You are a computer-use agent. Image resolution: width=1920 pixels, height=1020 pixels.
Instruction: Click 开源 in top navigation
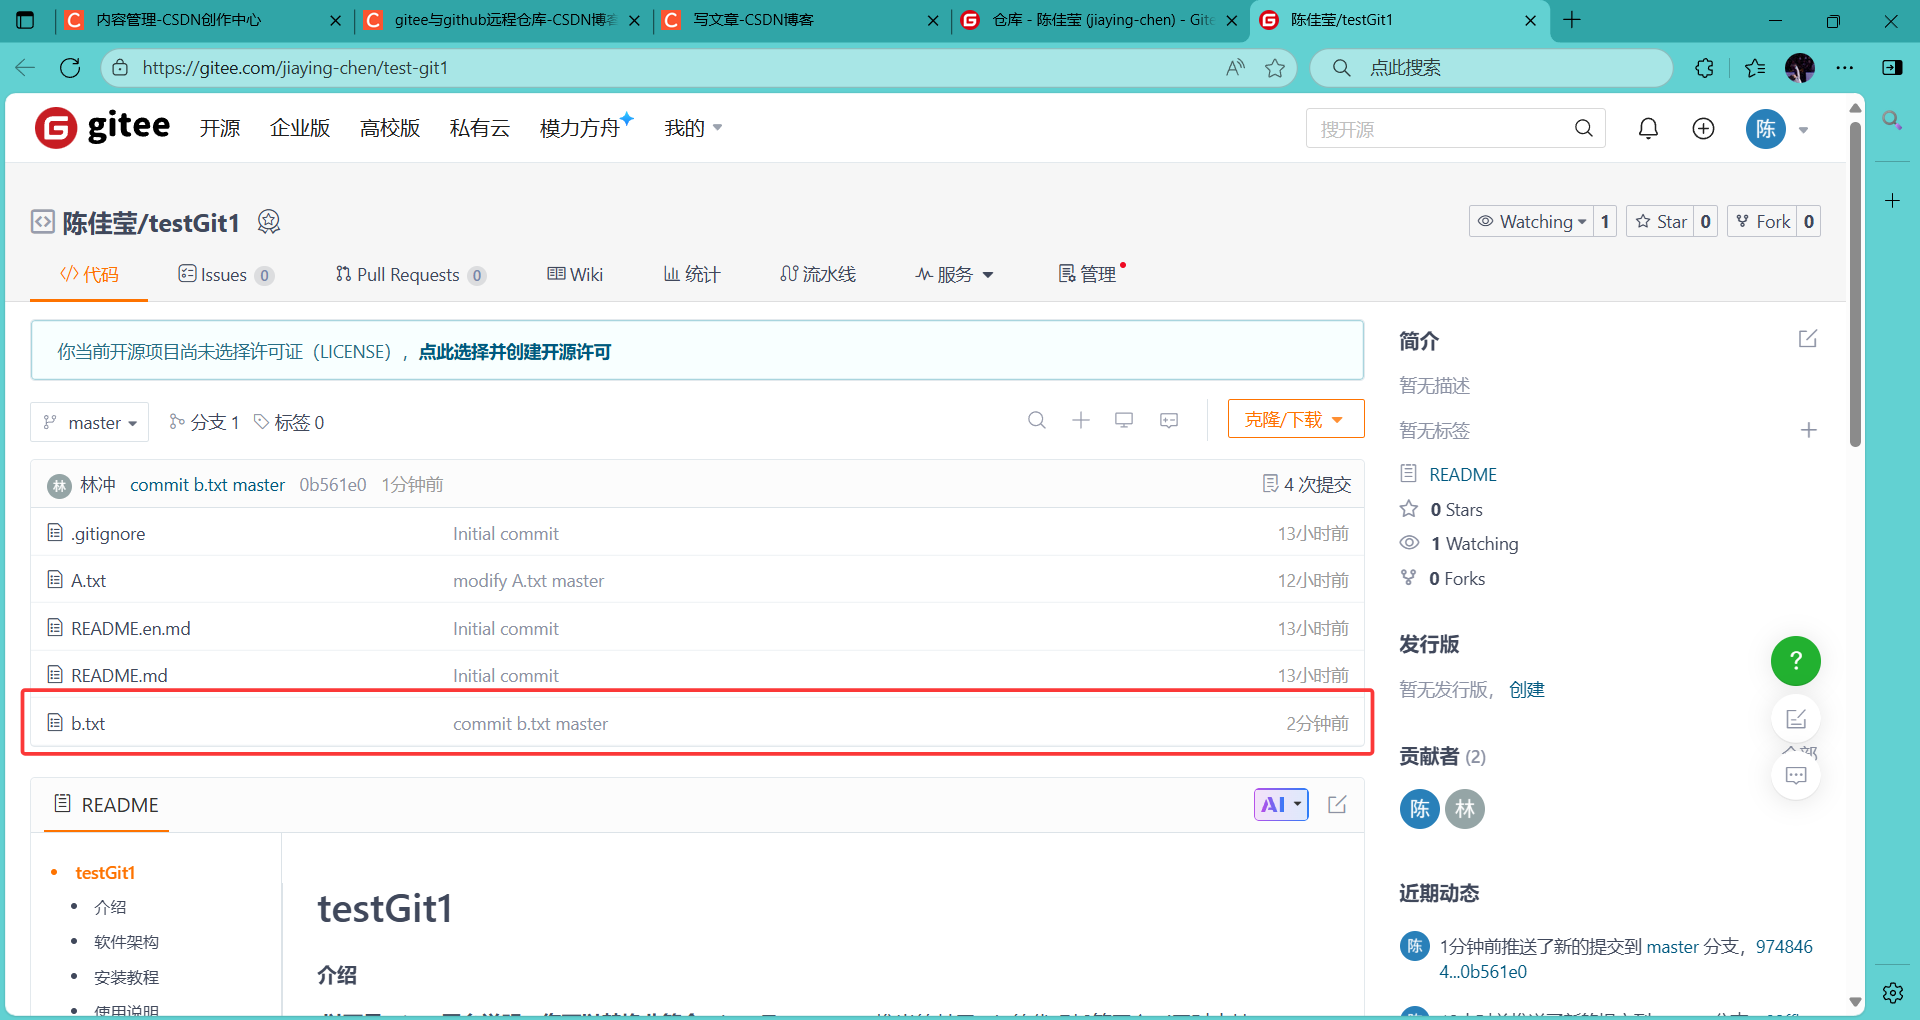(220, 128)
